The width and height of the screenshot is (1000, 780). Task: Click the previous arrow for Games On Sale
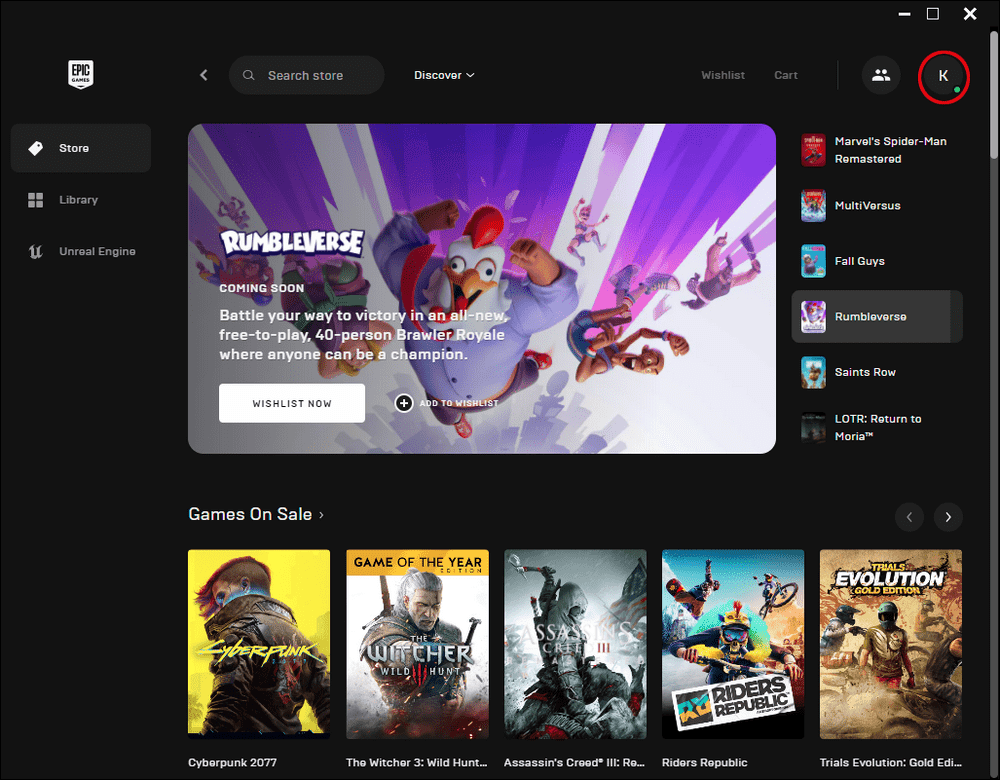coord(909,517)
